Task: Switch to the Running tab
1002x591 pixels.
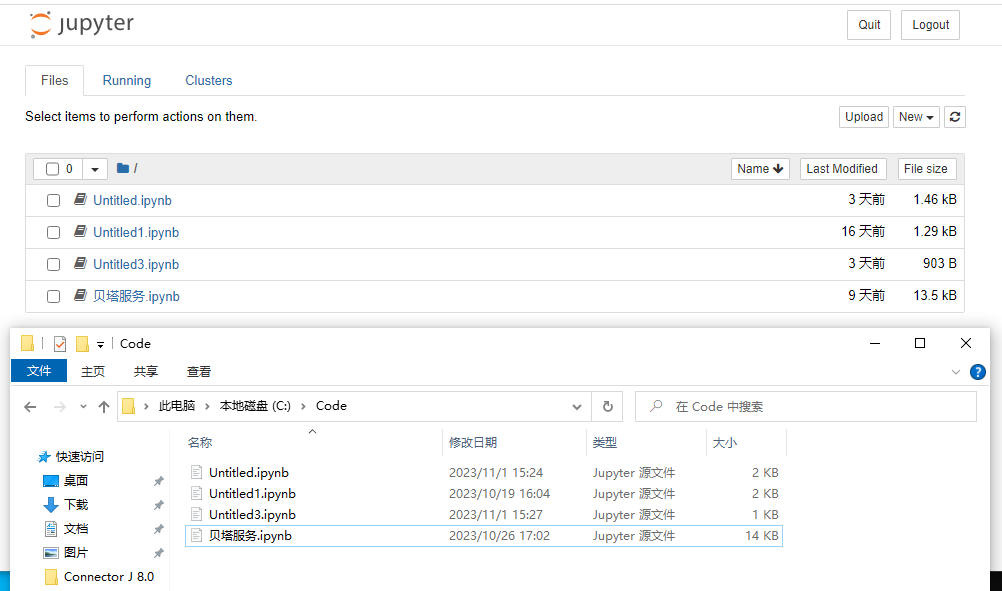Action: pyautogui.click(x=126, y=80)
